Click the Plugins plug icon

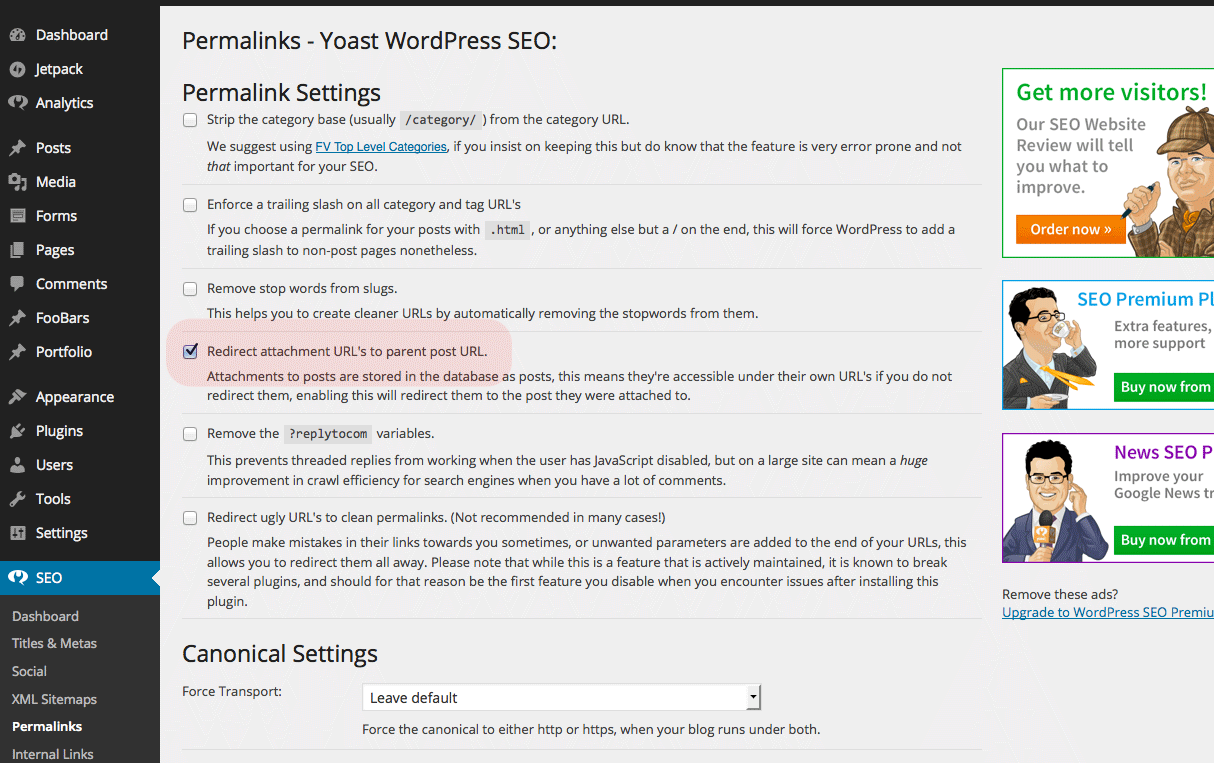pos(17,431)
